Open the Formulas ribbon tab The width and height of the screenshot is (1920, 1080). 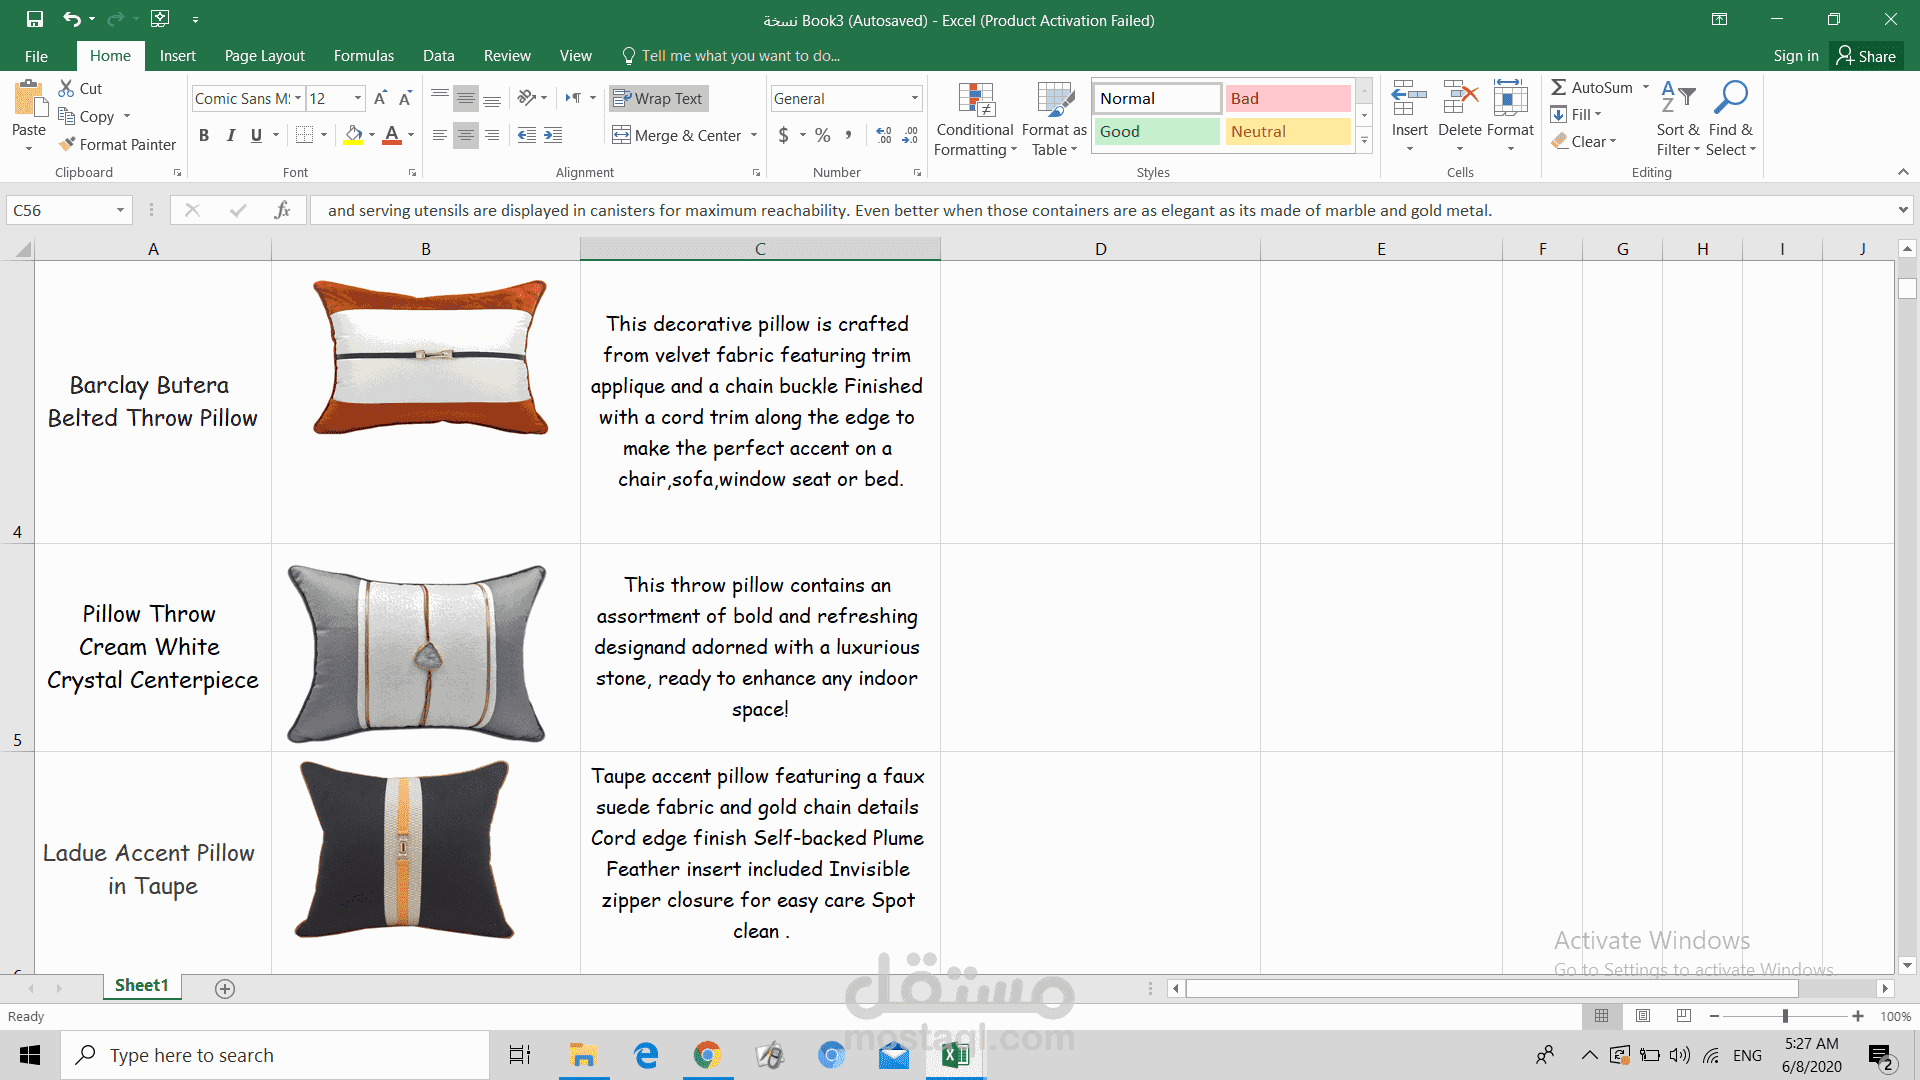coord(363,56)
